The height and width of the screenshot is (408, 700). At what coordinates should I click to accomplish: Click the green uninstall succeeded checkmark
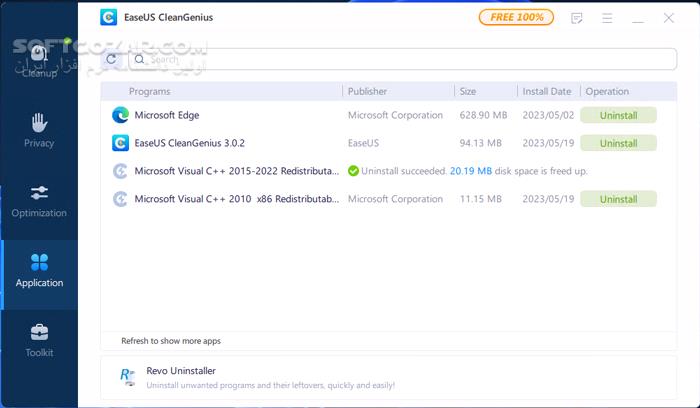[x=353, y=171]
